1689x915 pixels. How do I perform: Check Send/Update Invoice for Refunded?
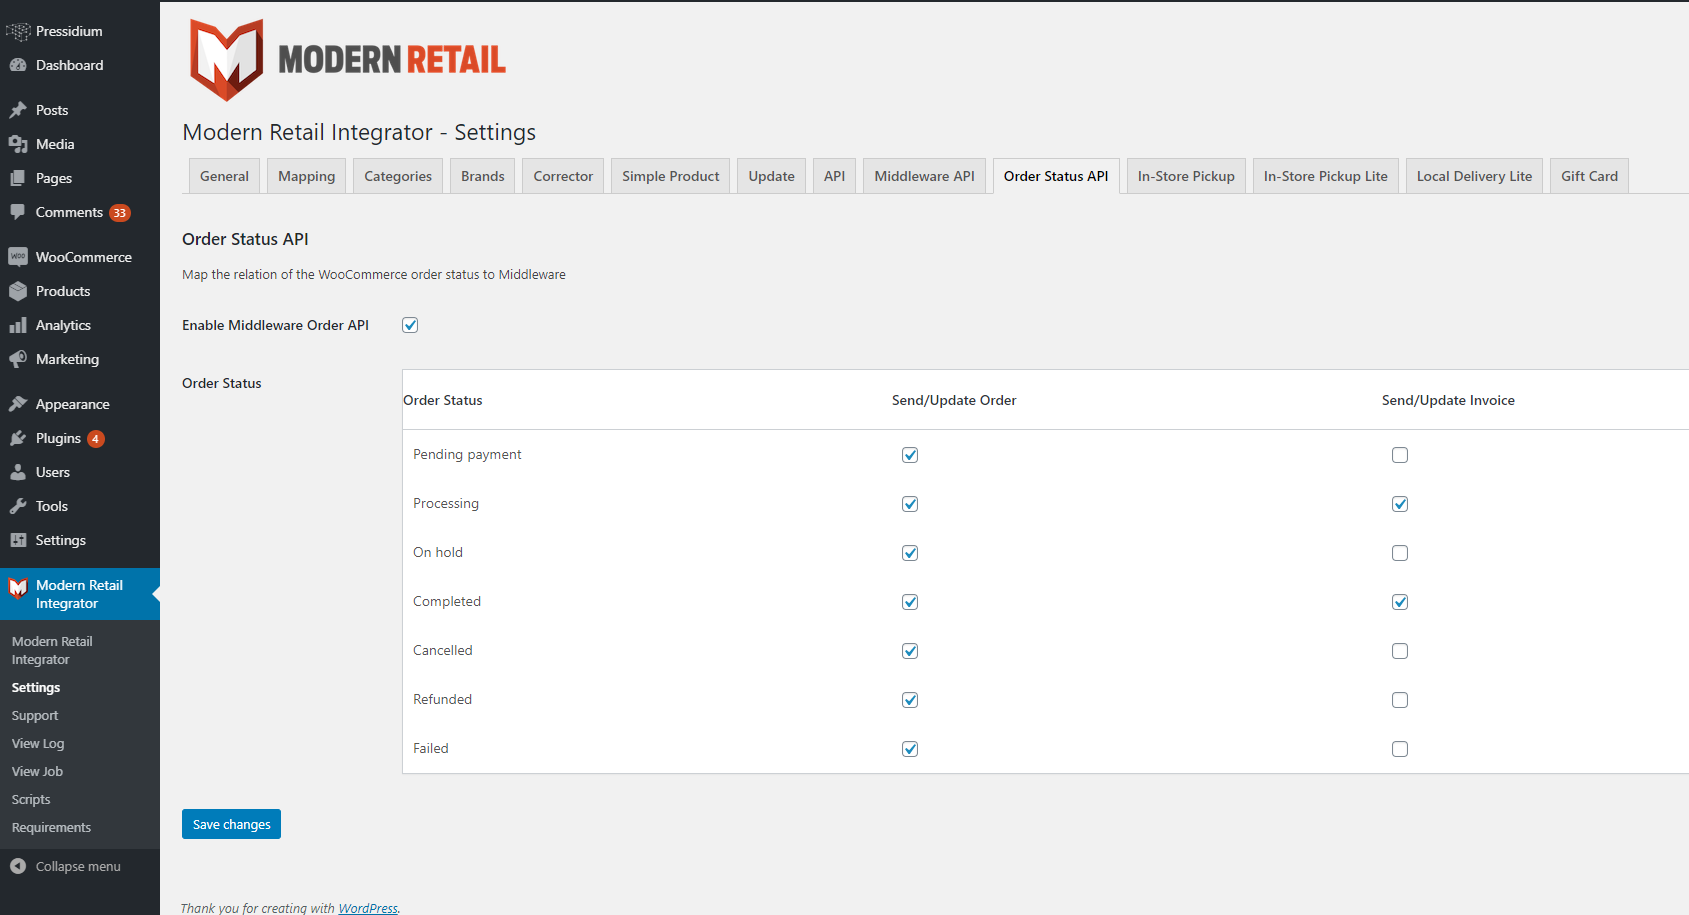click(x=1400, y=700)
